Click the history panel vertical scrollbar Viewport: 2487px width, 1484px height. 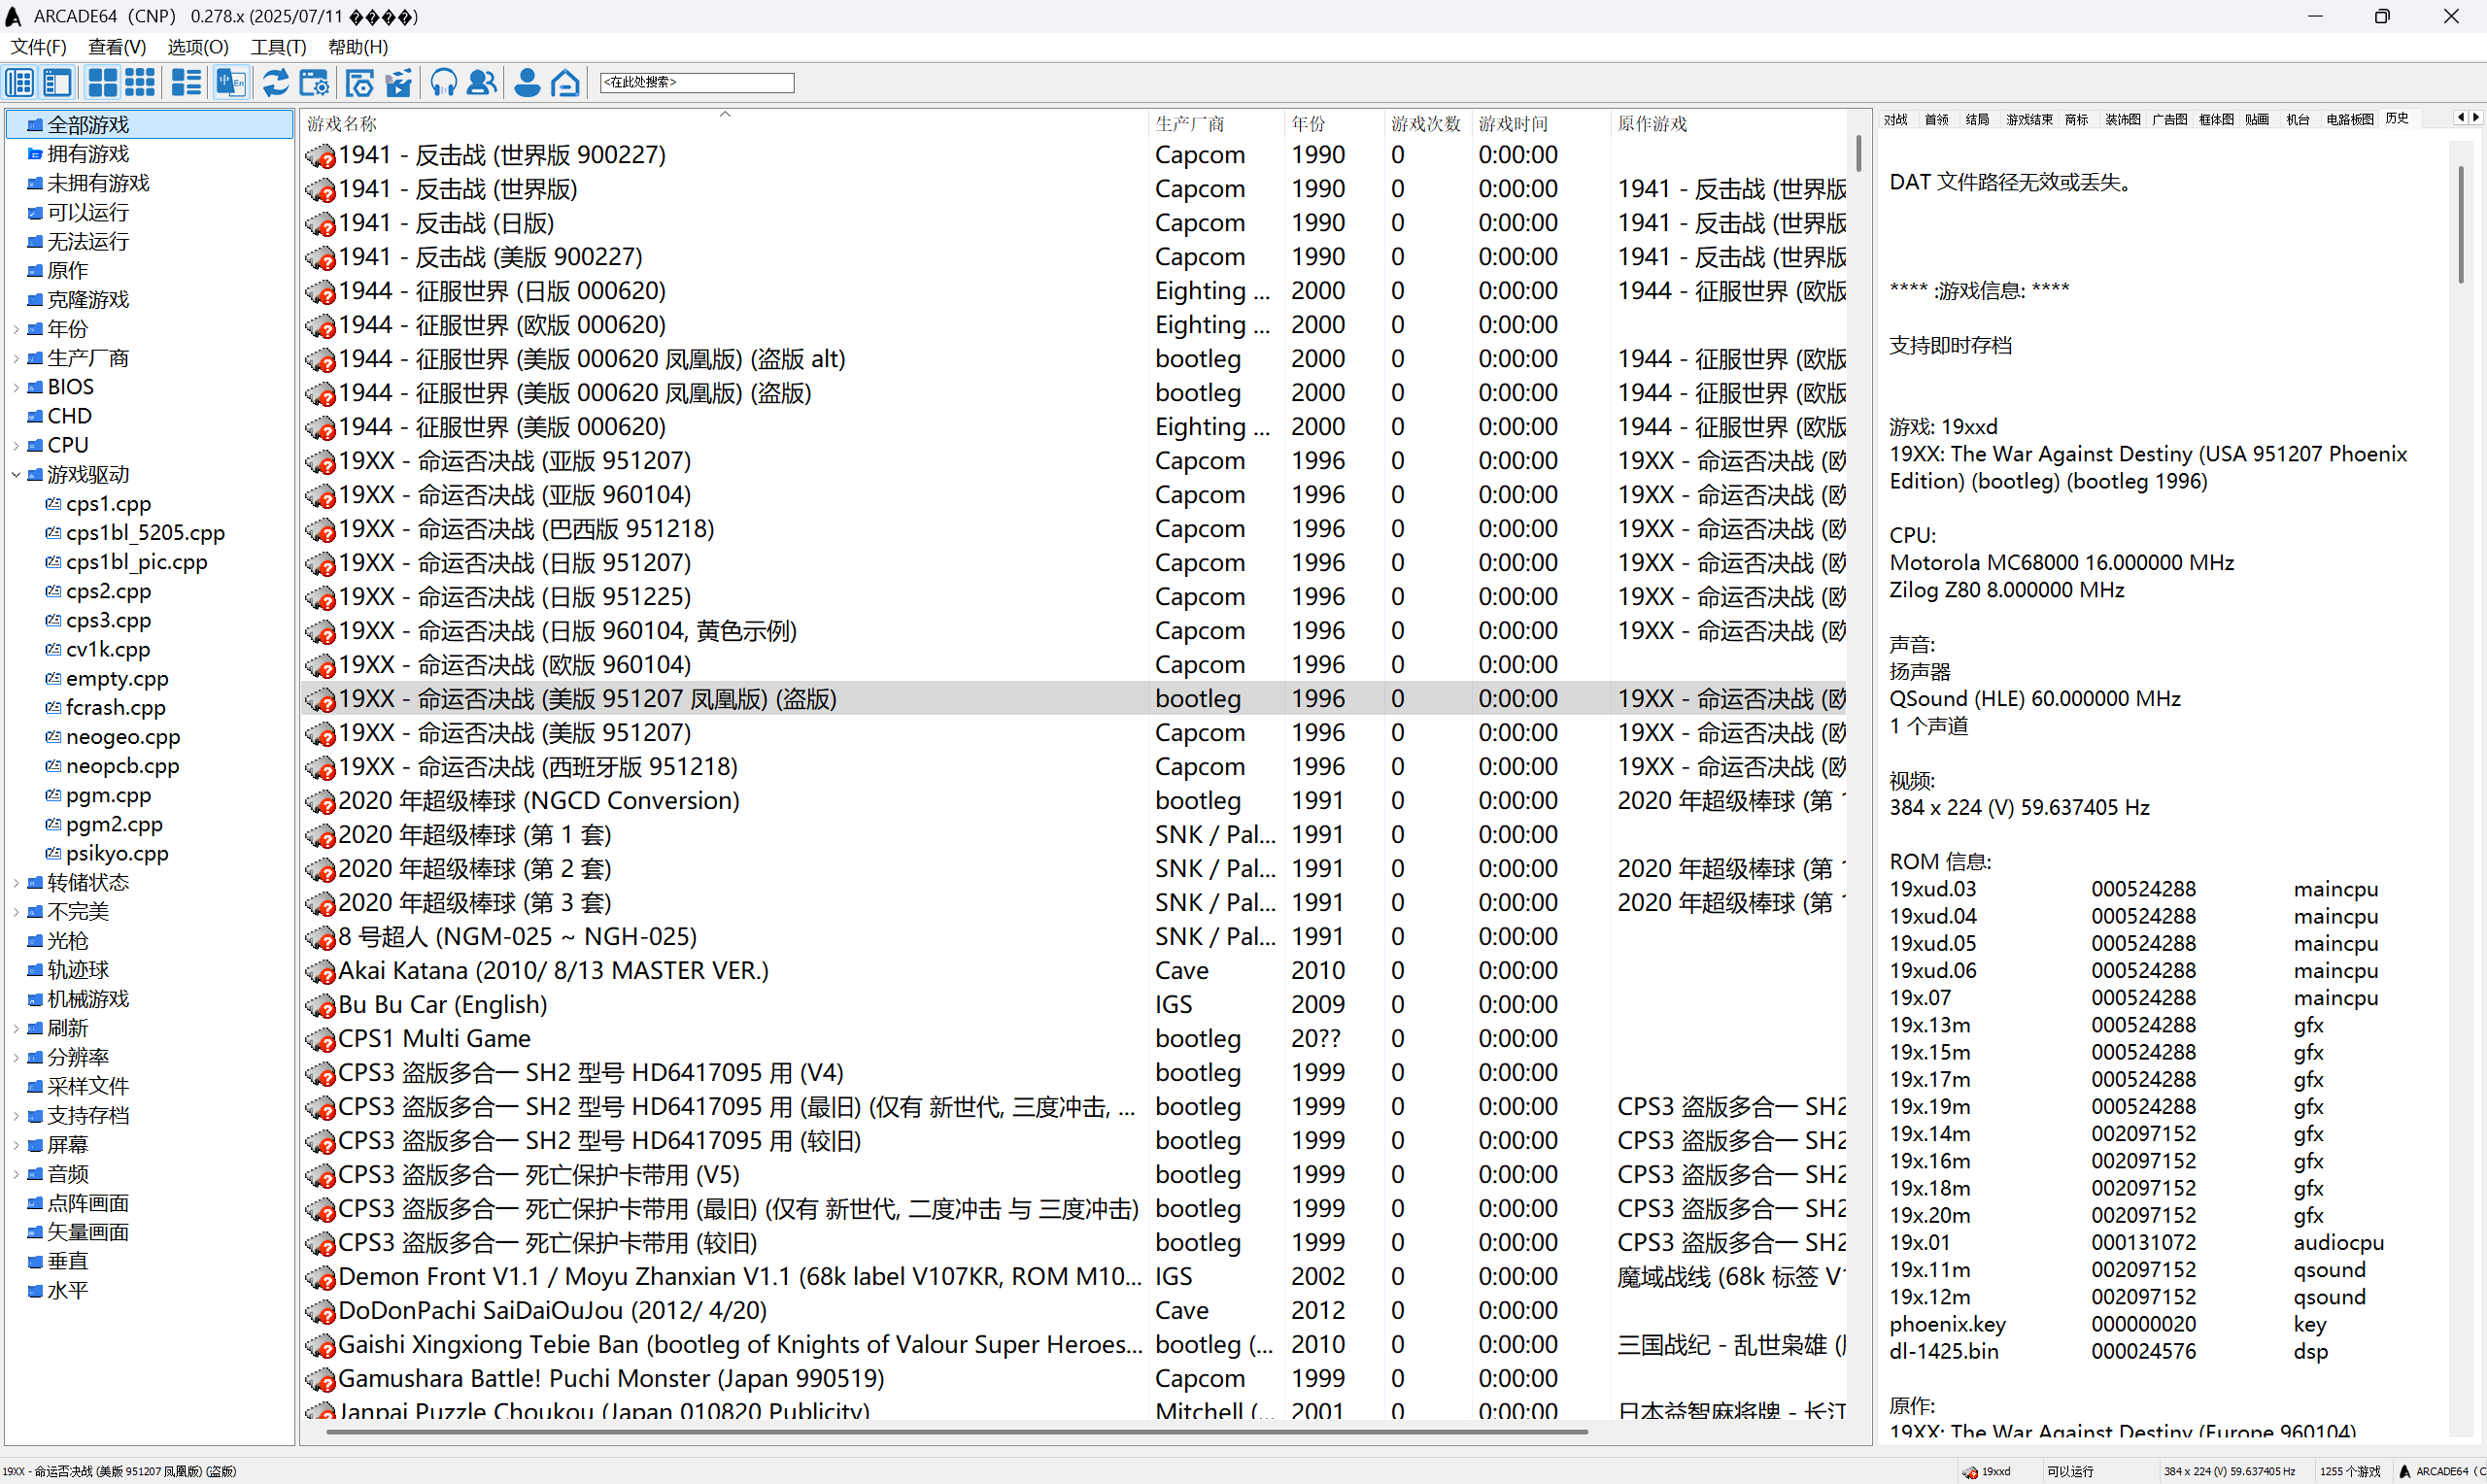(x=2462, y=225)
